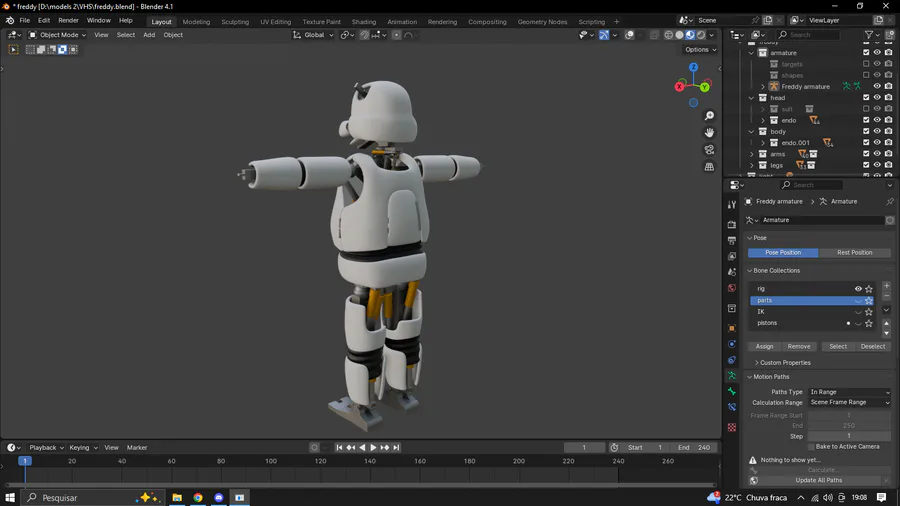Click frame 100 on the timeline
This screenshot has width=900, height=506.
coord(271,461)
